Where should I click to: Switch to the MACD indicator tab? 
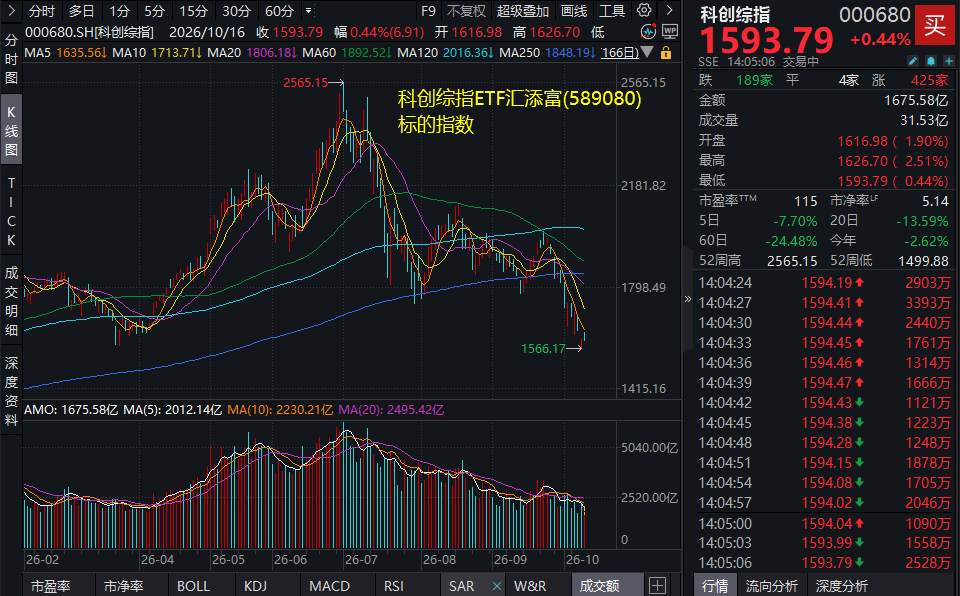[329, 586]
